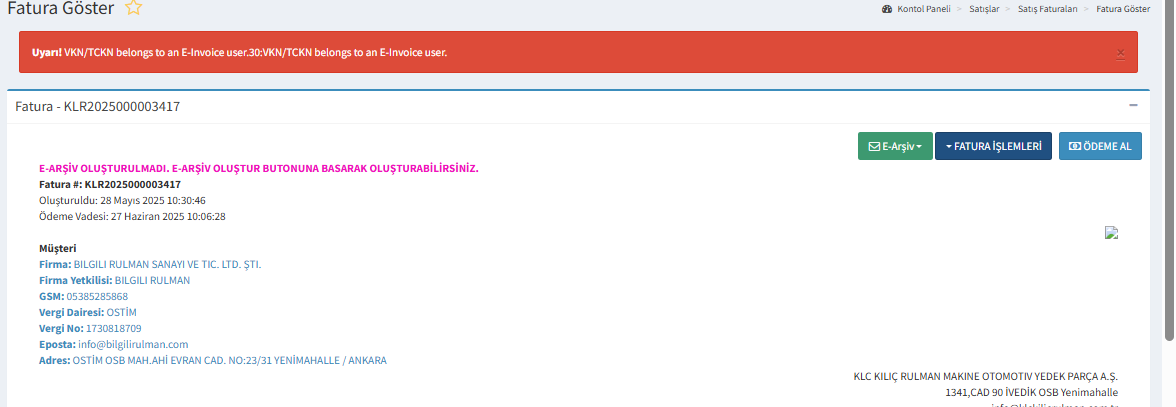1176x407 pixels.
Task: Dismiss the red VKN/TCKN warning alert
Action: pos(1120,52)
